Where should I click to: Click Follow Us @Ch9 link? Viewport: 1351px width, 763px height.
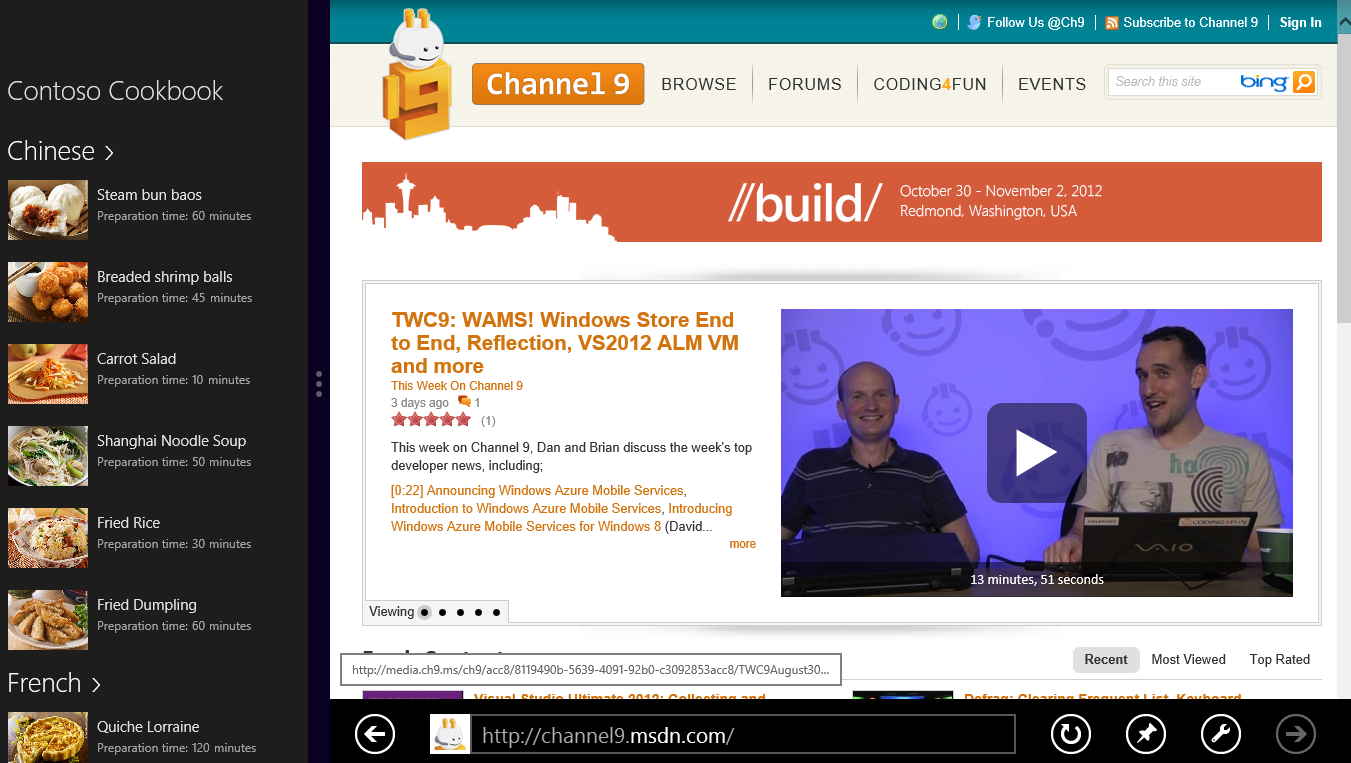(1036, 22)
